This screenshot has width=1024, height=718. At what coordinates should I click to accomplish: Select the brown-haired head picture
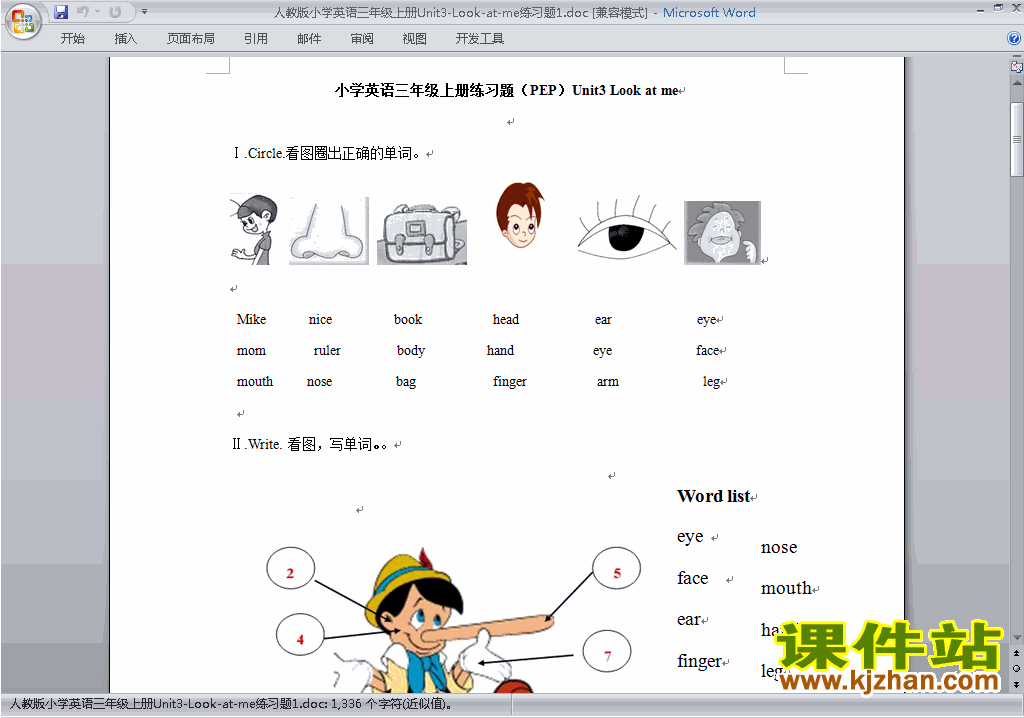[x=519, y=215]
